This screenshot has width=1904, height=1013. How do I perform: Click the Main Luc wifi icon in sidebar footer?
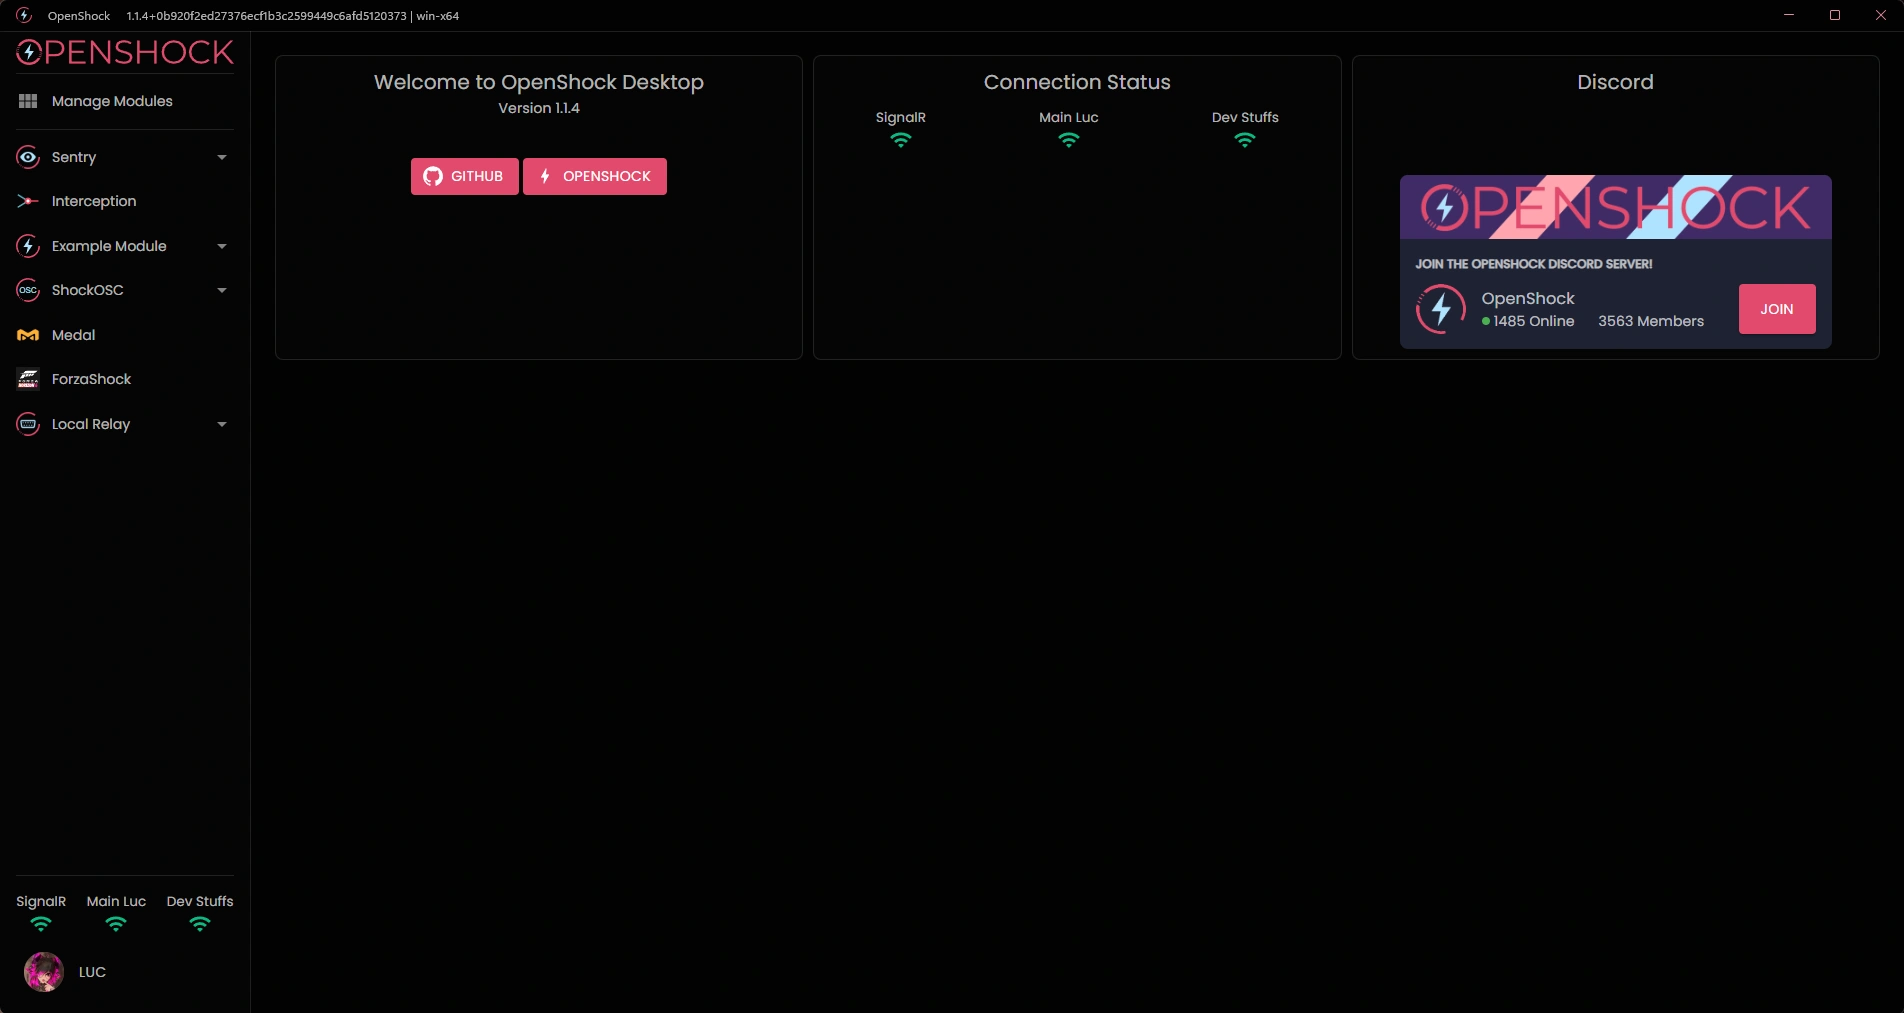[116, 924]
